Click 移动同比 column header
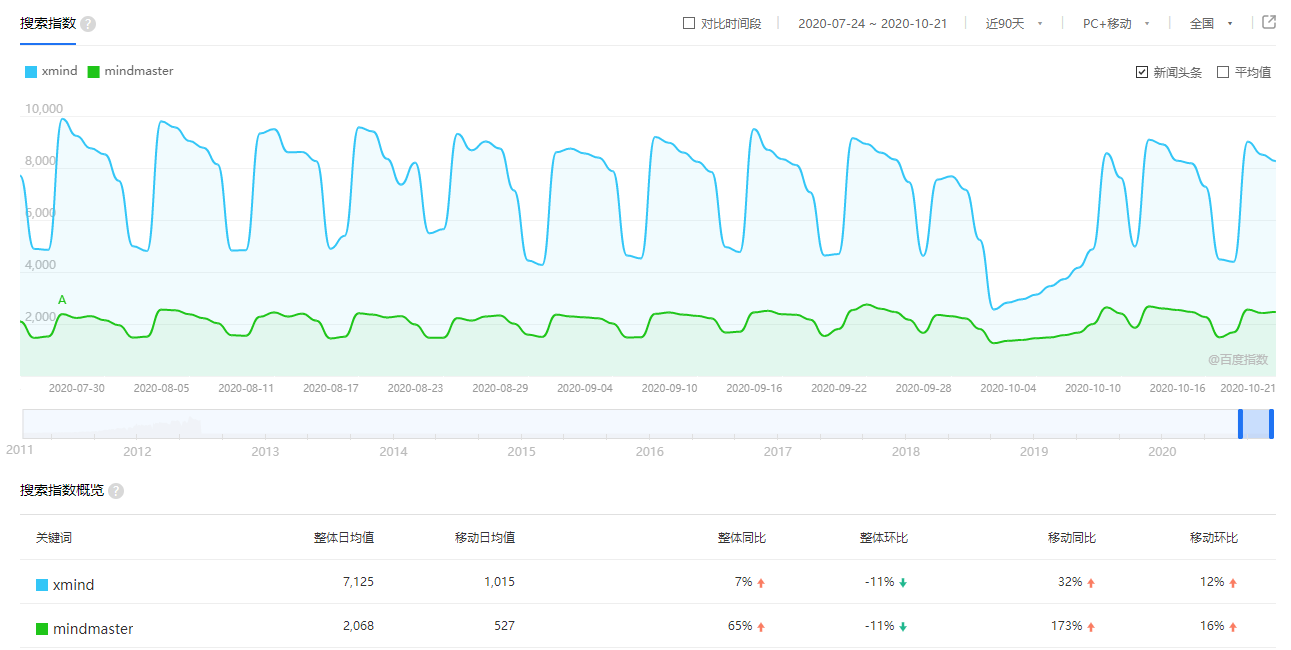The height and width of the screenshot is (650, 1291). pos(1072,538)
